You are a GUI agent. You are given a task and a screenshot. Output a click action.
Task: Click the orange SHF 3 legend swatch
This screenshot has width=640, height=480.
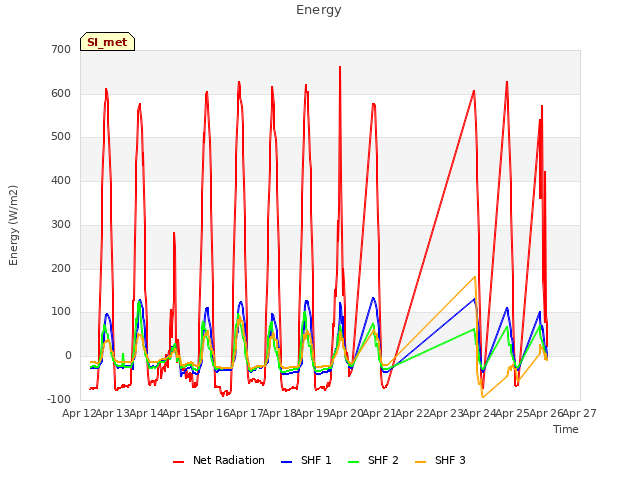point(420,462)
